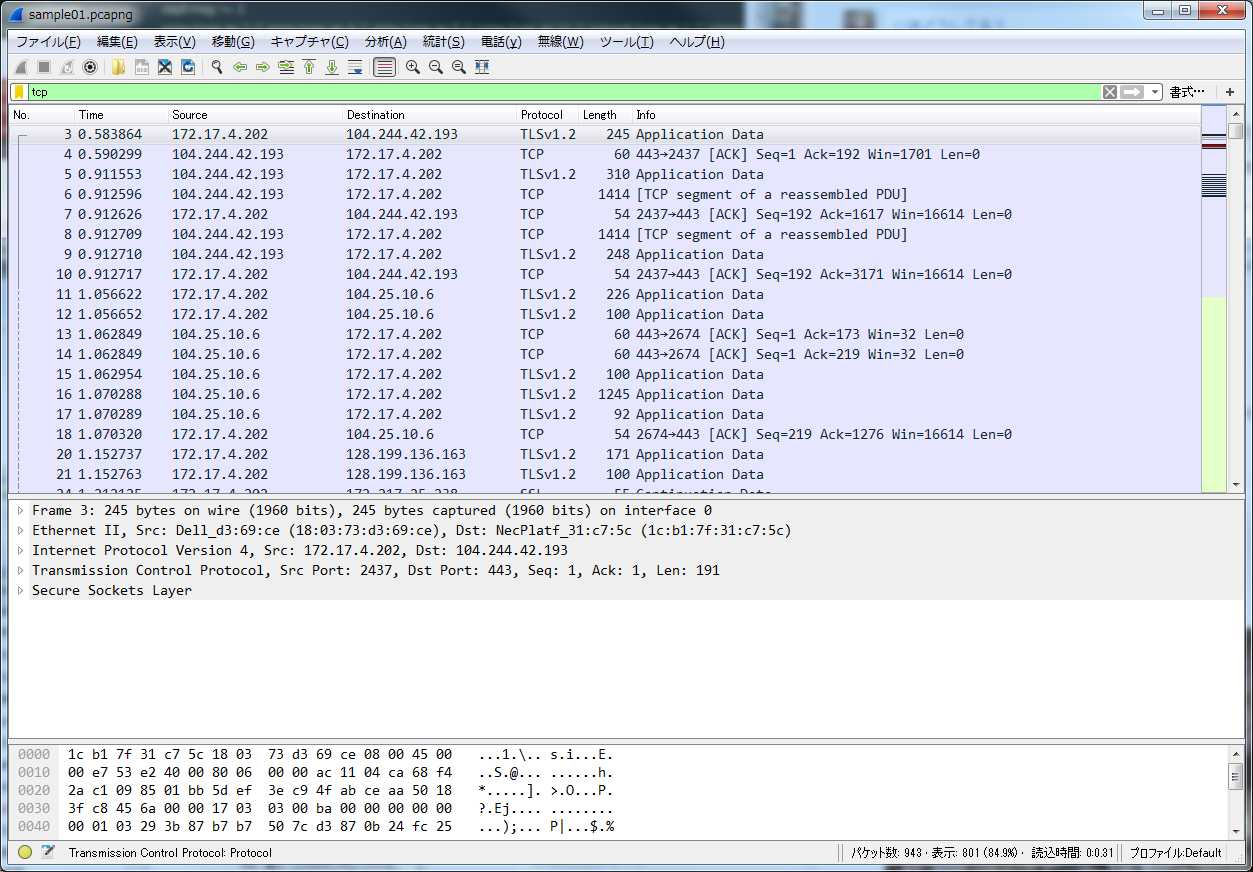Sort by the Source column header
The width and height of the screenshot is (1253, 872).
(254, 115)
